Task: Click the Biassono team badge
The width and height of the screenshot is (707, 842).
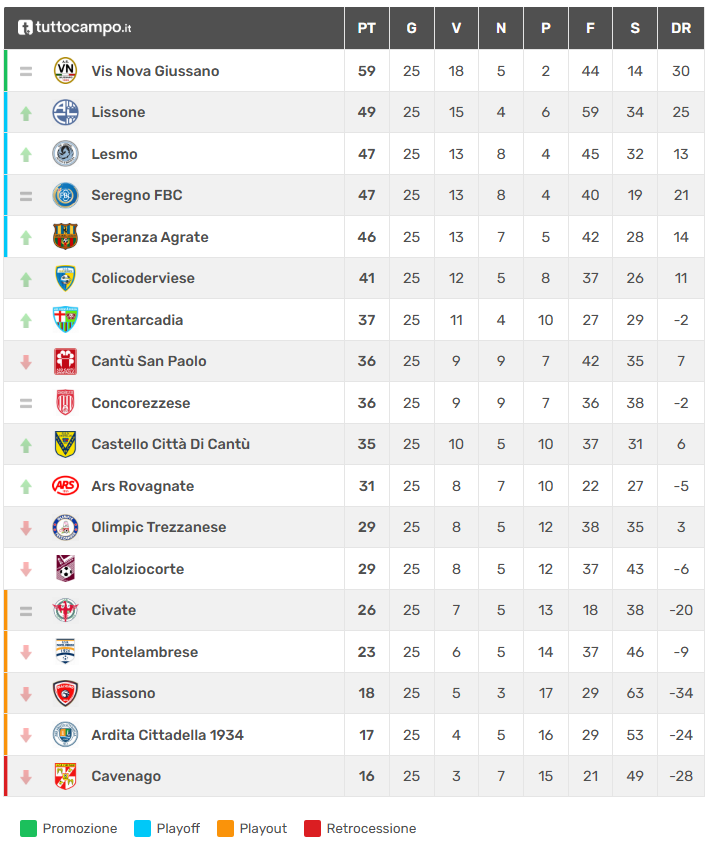Action: click(x=65, y=693)
